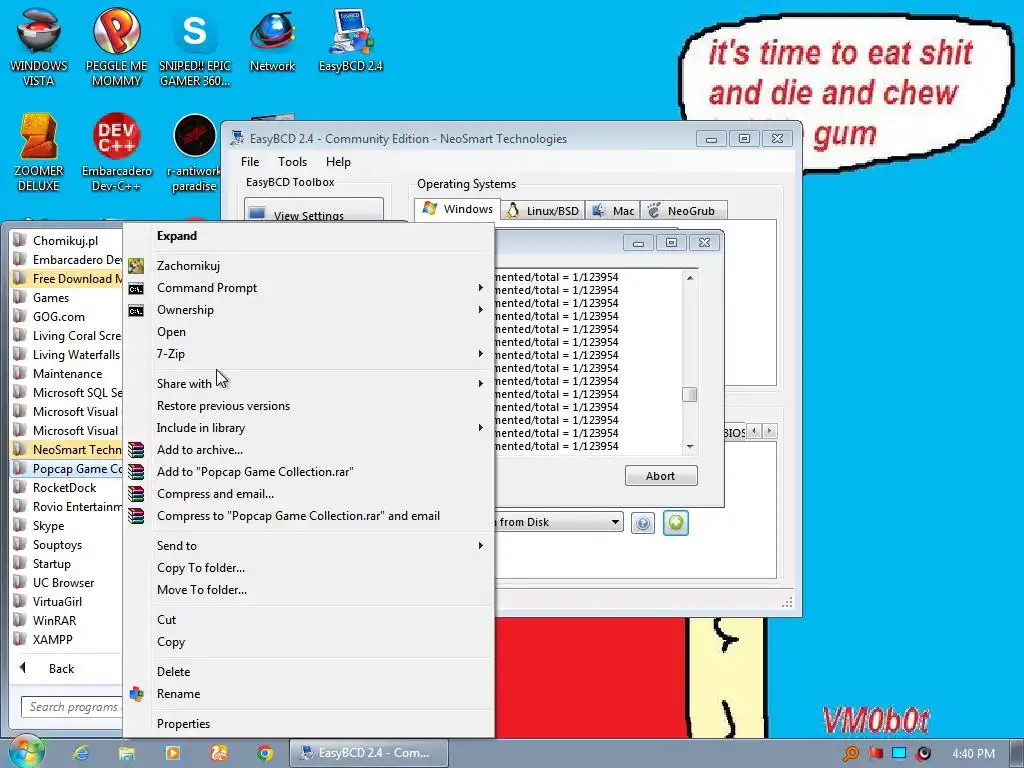Click the log scrollbar down arrow
1024x768 pixels.
(x=690, y=447)
